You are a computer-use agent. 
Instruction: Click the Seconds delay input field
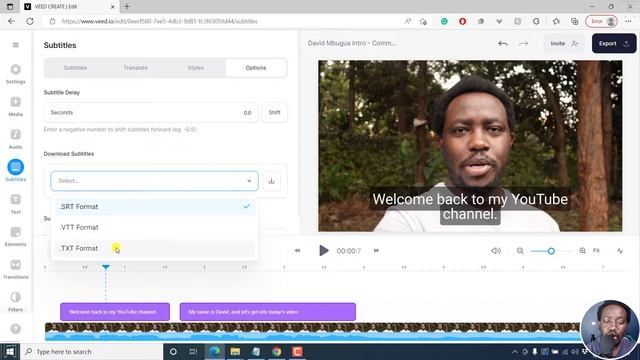pos(151,112)
